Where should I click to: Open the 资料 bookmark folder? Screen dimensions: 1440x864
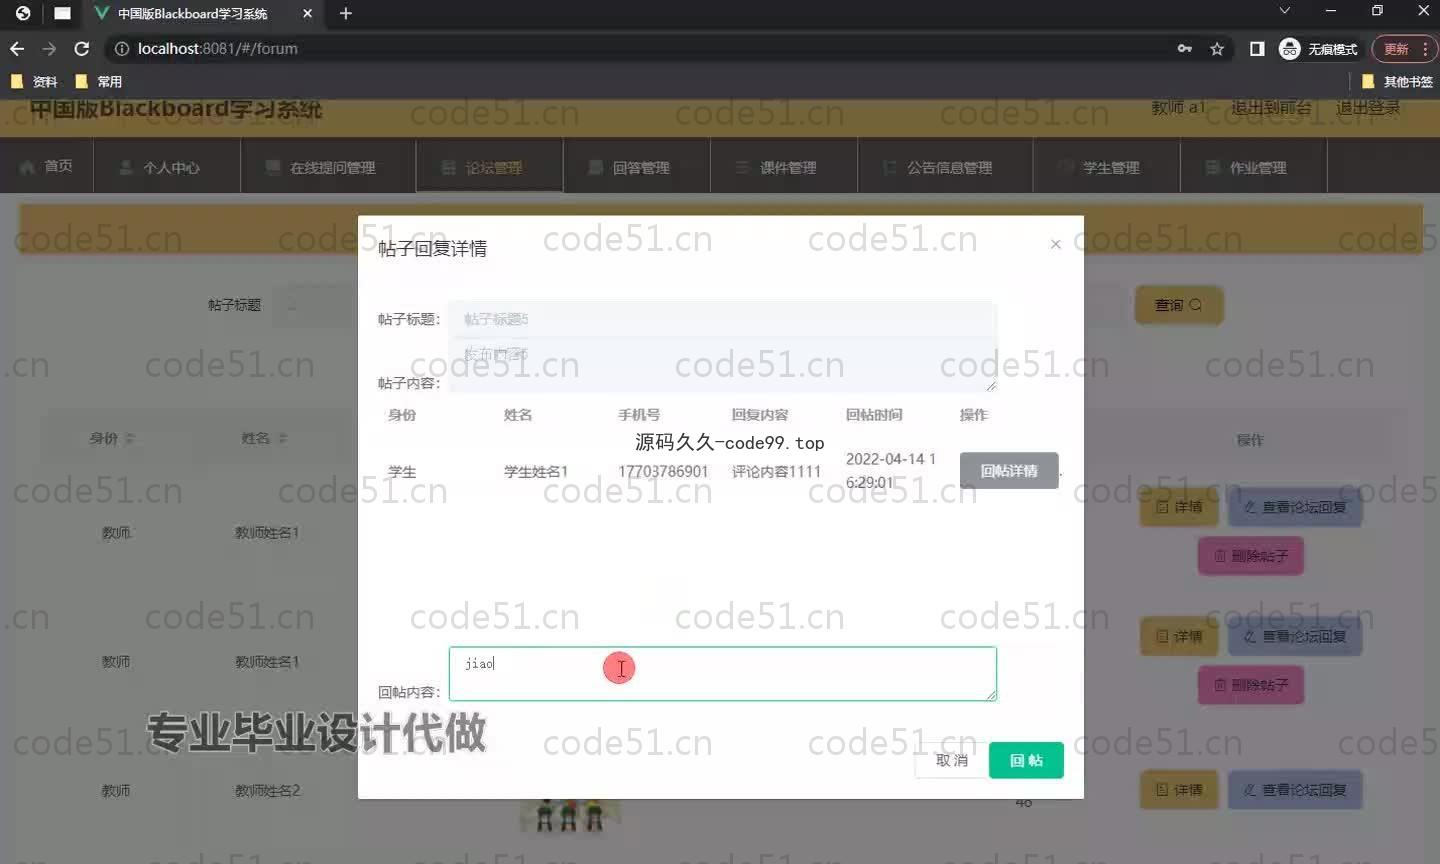pos(34,81)
